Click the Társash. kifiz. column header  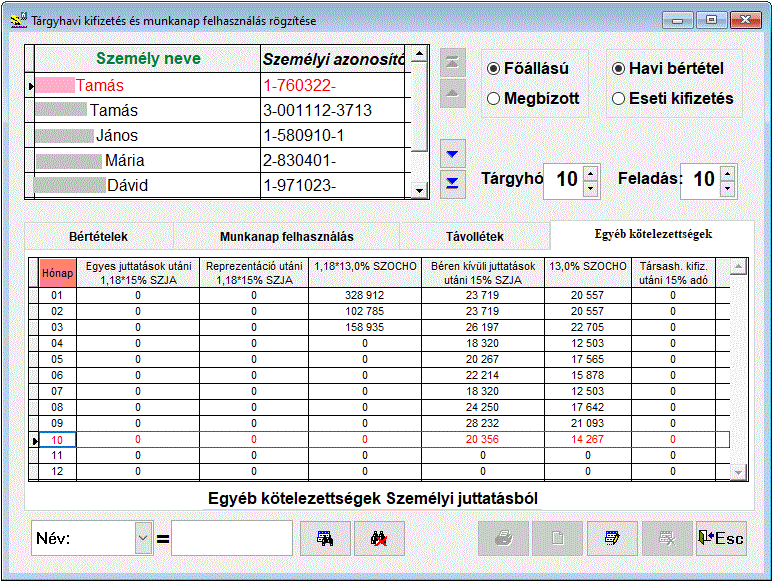click(x=673, y=273)
